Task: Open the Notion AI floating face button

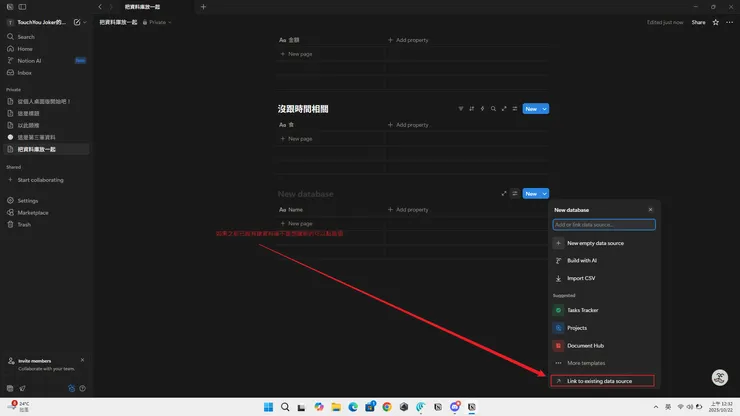Action: click(720, 377)
